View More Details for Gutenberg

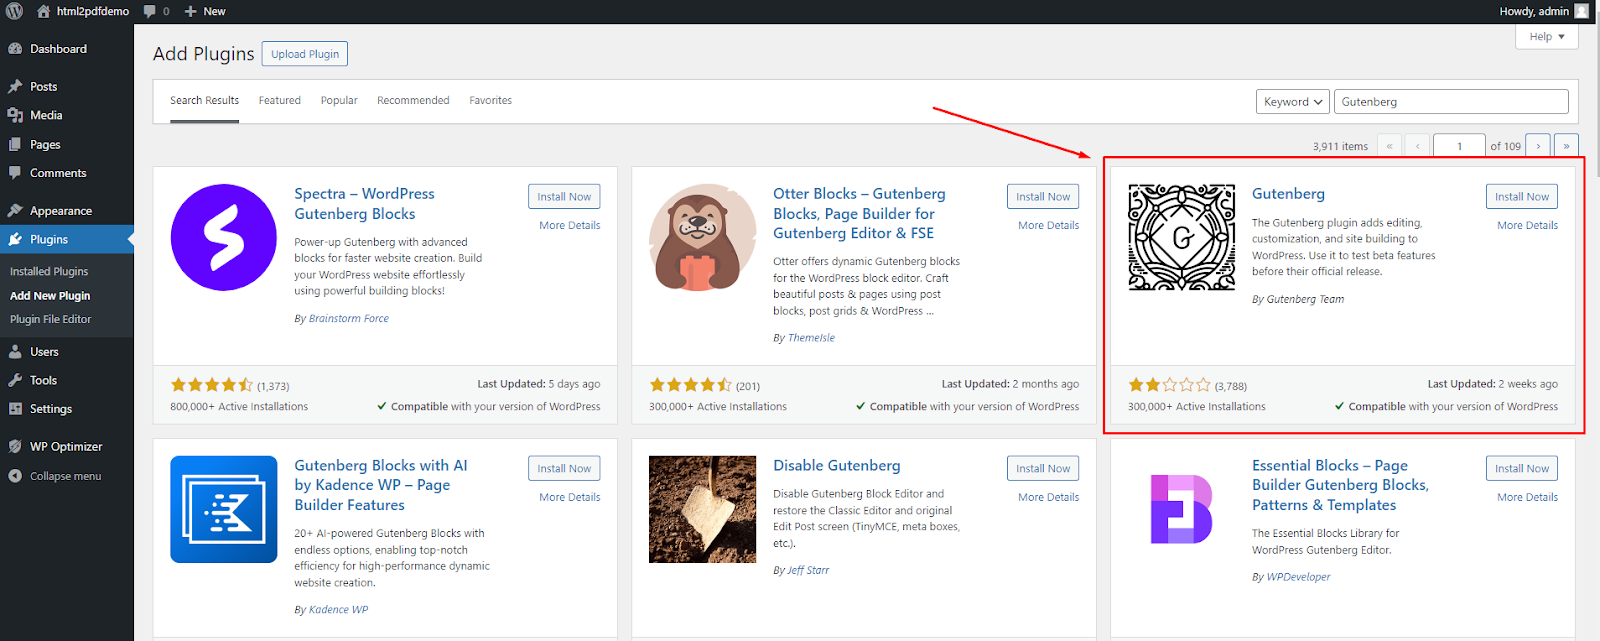(1528, 226)
